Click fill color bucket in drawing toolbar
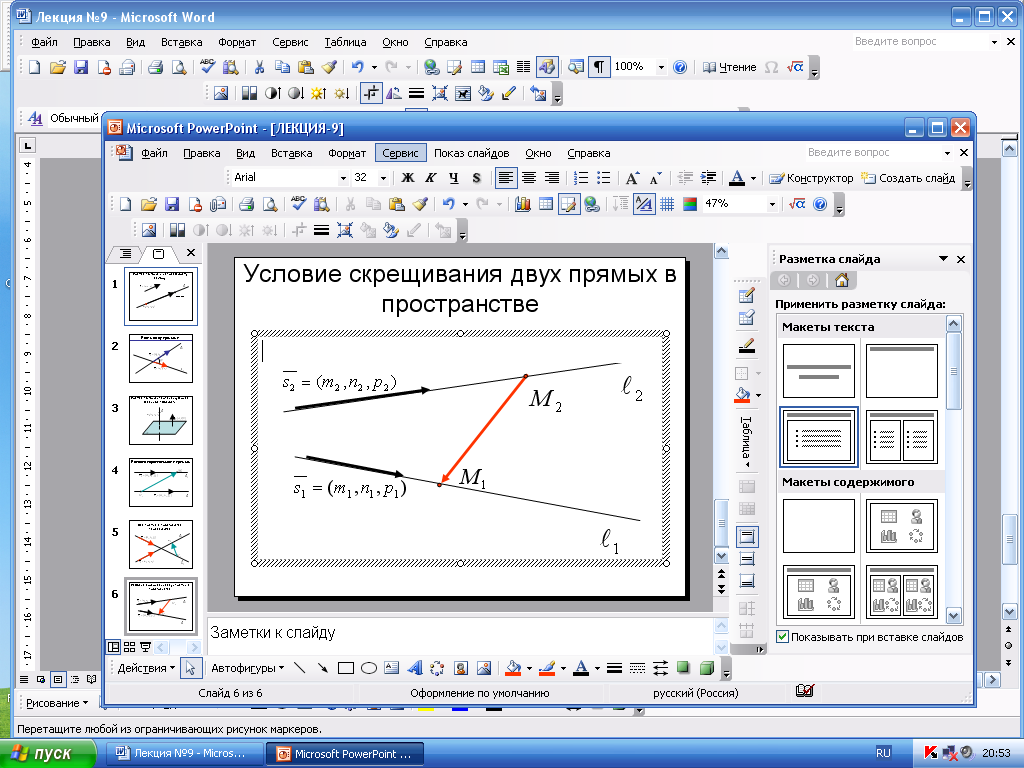This screenshot has height=768, width=1024. click(x=513, y=668)
